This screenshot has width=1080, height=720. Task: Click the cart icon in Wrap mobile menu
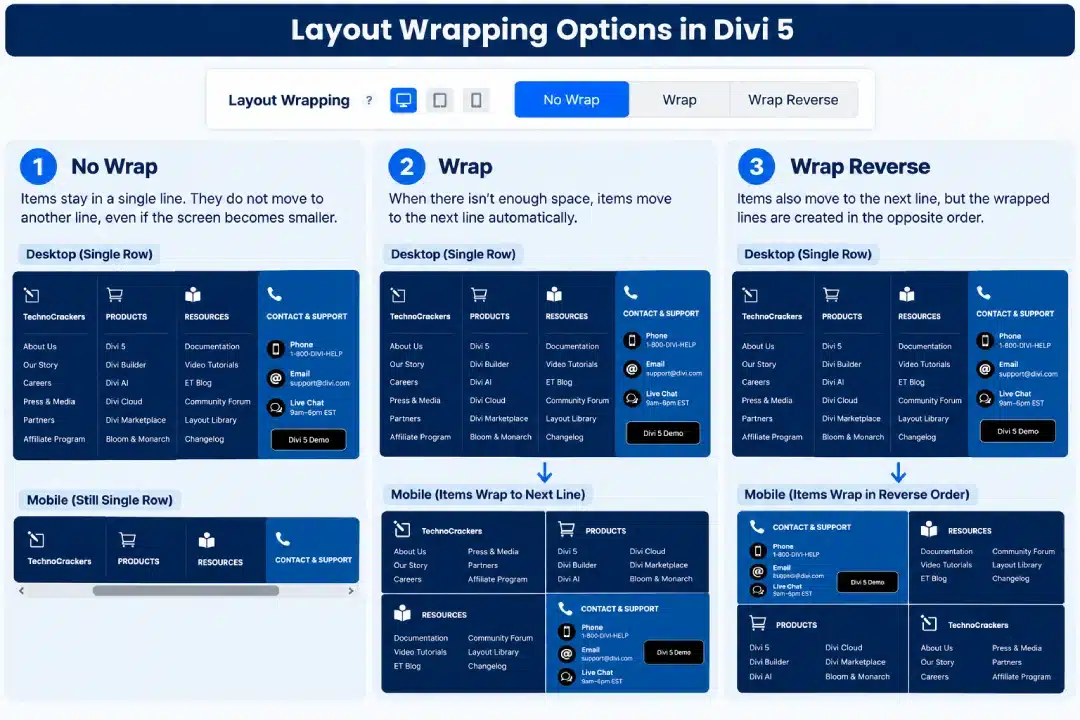[x=566, y=529]
